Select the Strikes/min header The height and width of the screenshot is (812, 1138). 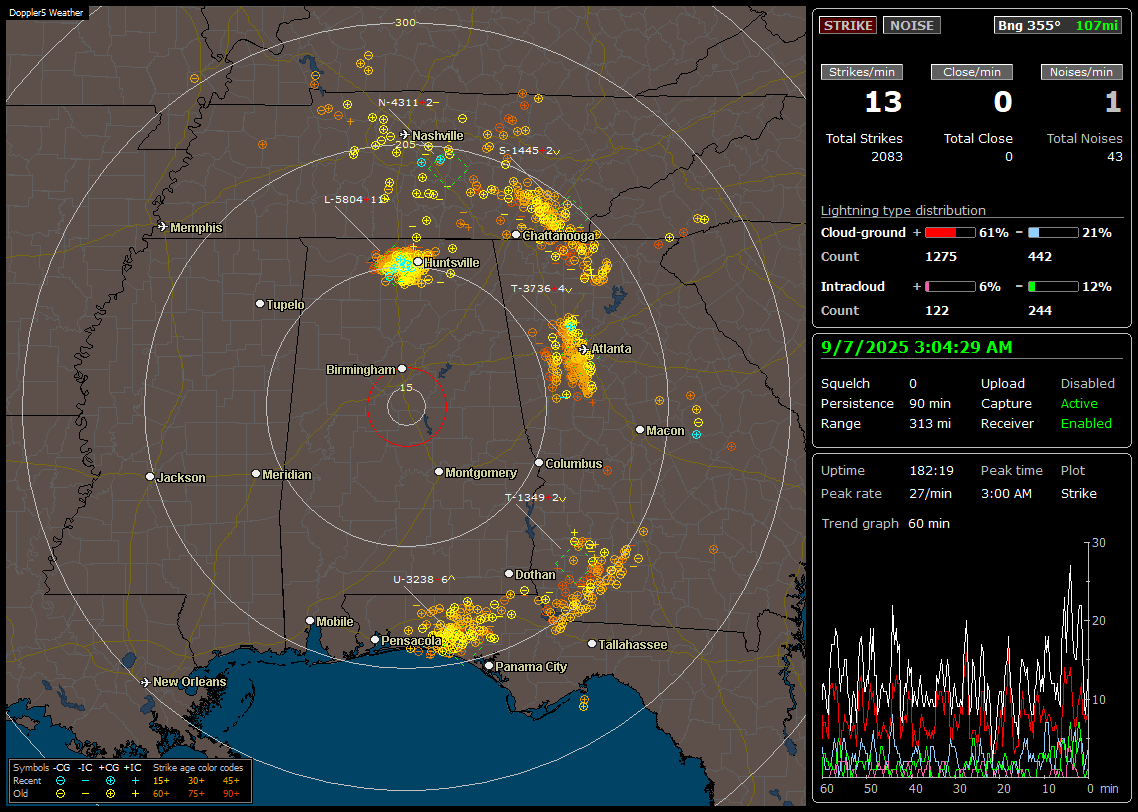862,72
